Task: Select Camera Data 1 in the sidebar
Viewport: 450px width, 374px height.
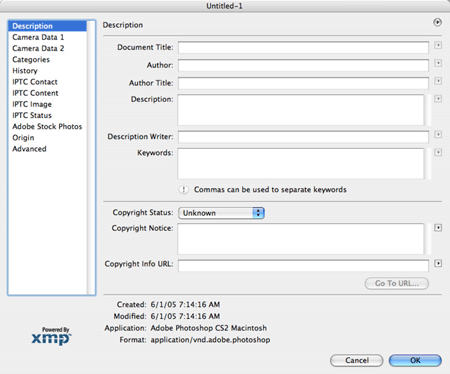Action: coord(38,37)
